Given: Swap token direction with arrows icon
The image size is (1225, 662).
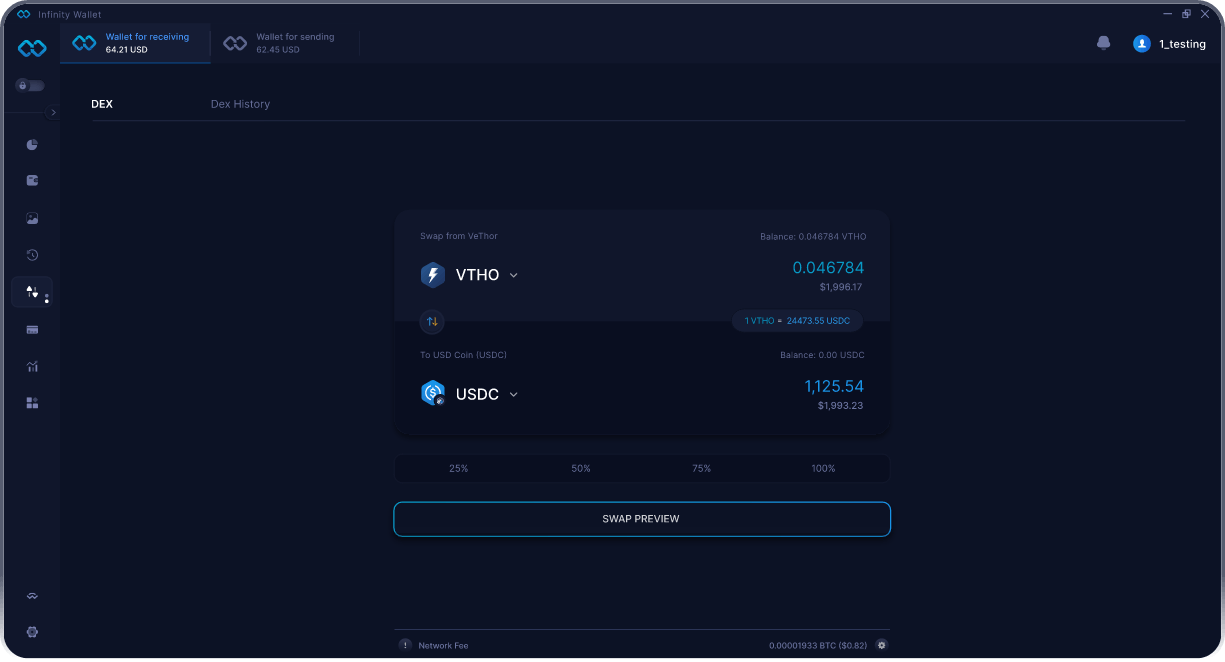Looking at the screenshot, I should click(x=432, y=322).
